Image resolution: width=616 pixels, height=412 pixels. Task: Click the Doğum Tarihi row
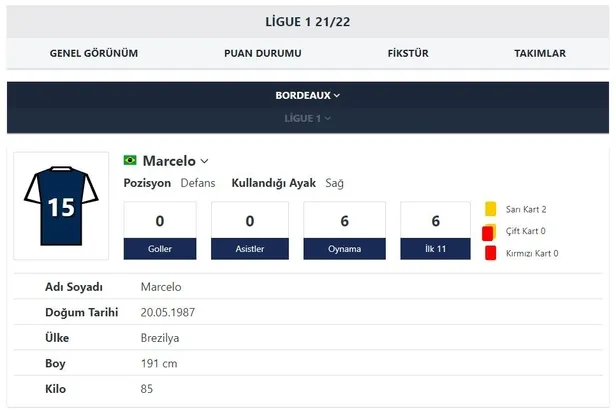pos(308,312)
